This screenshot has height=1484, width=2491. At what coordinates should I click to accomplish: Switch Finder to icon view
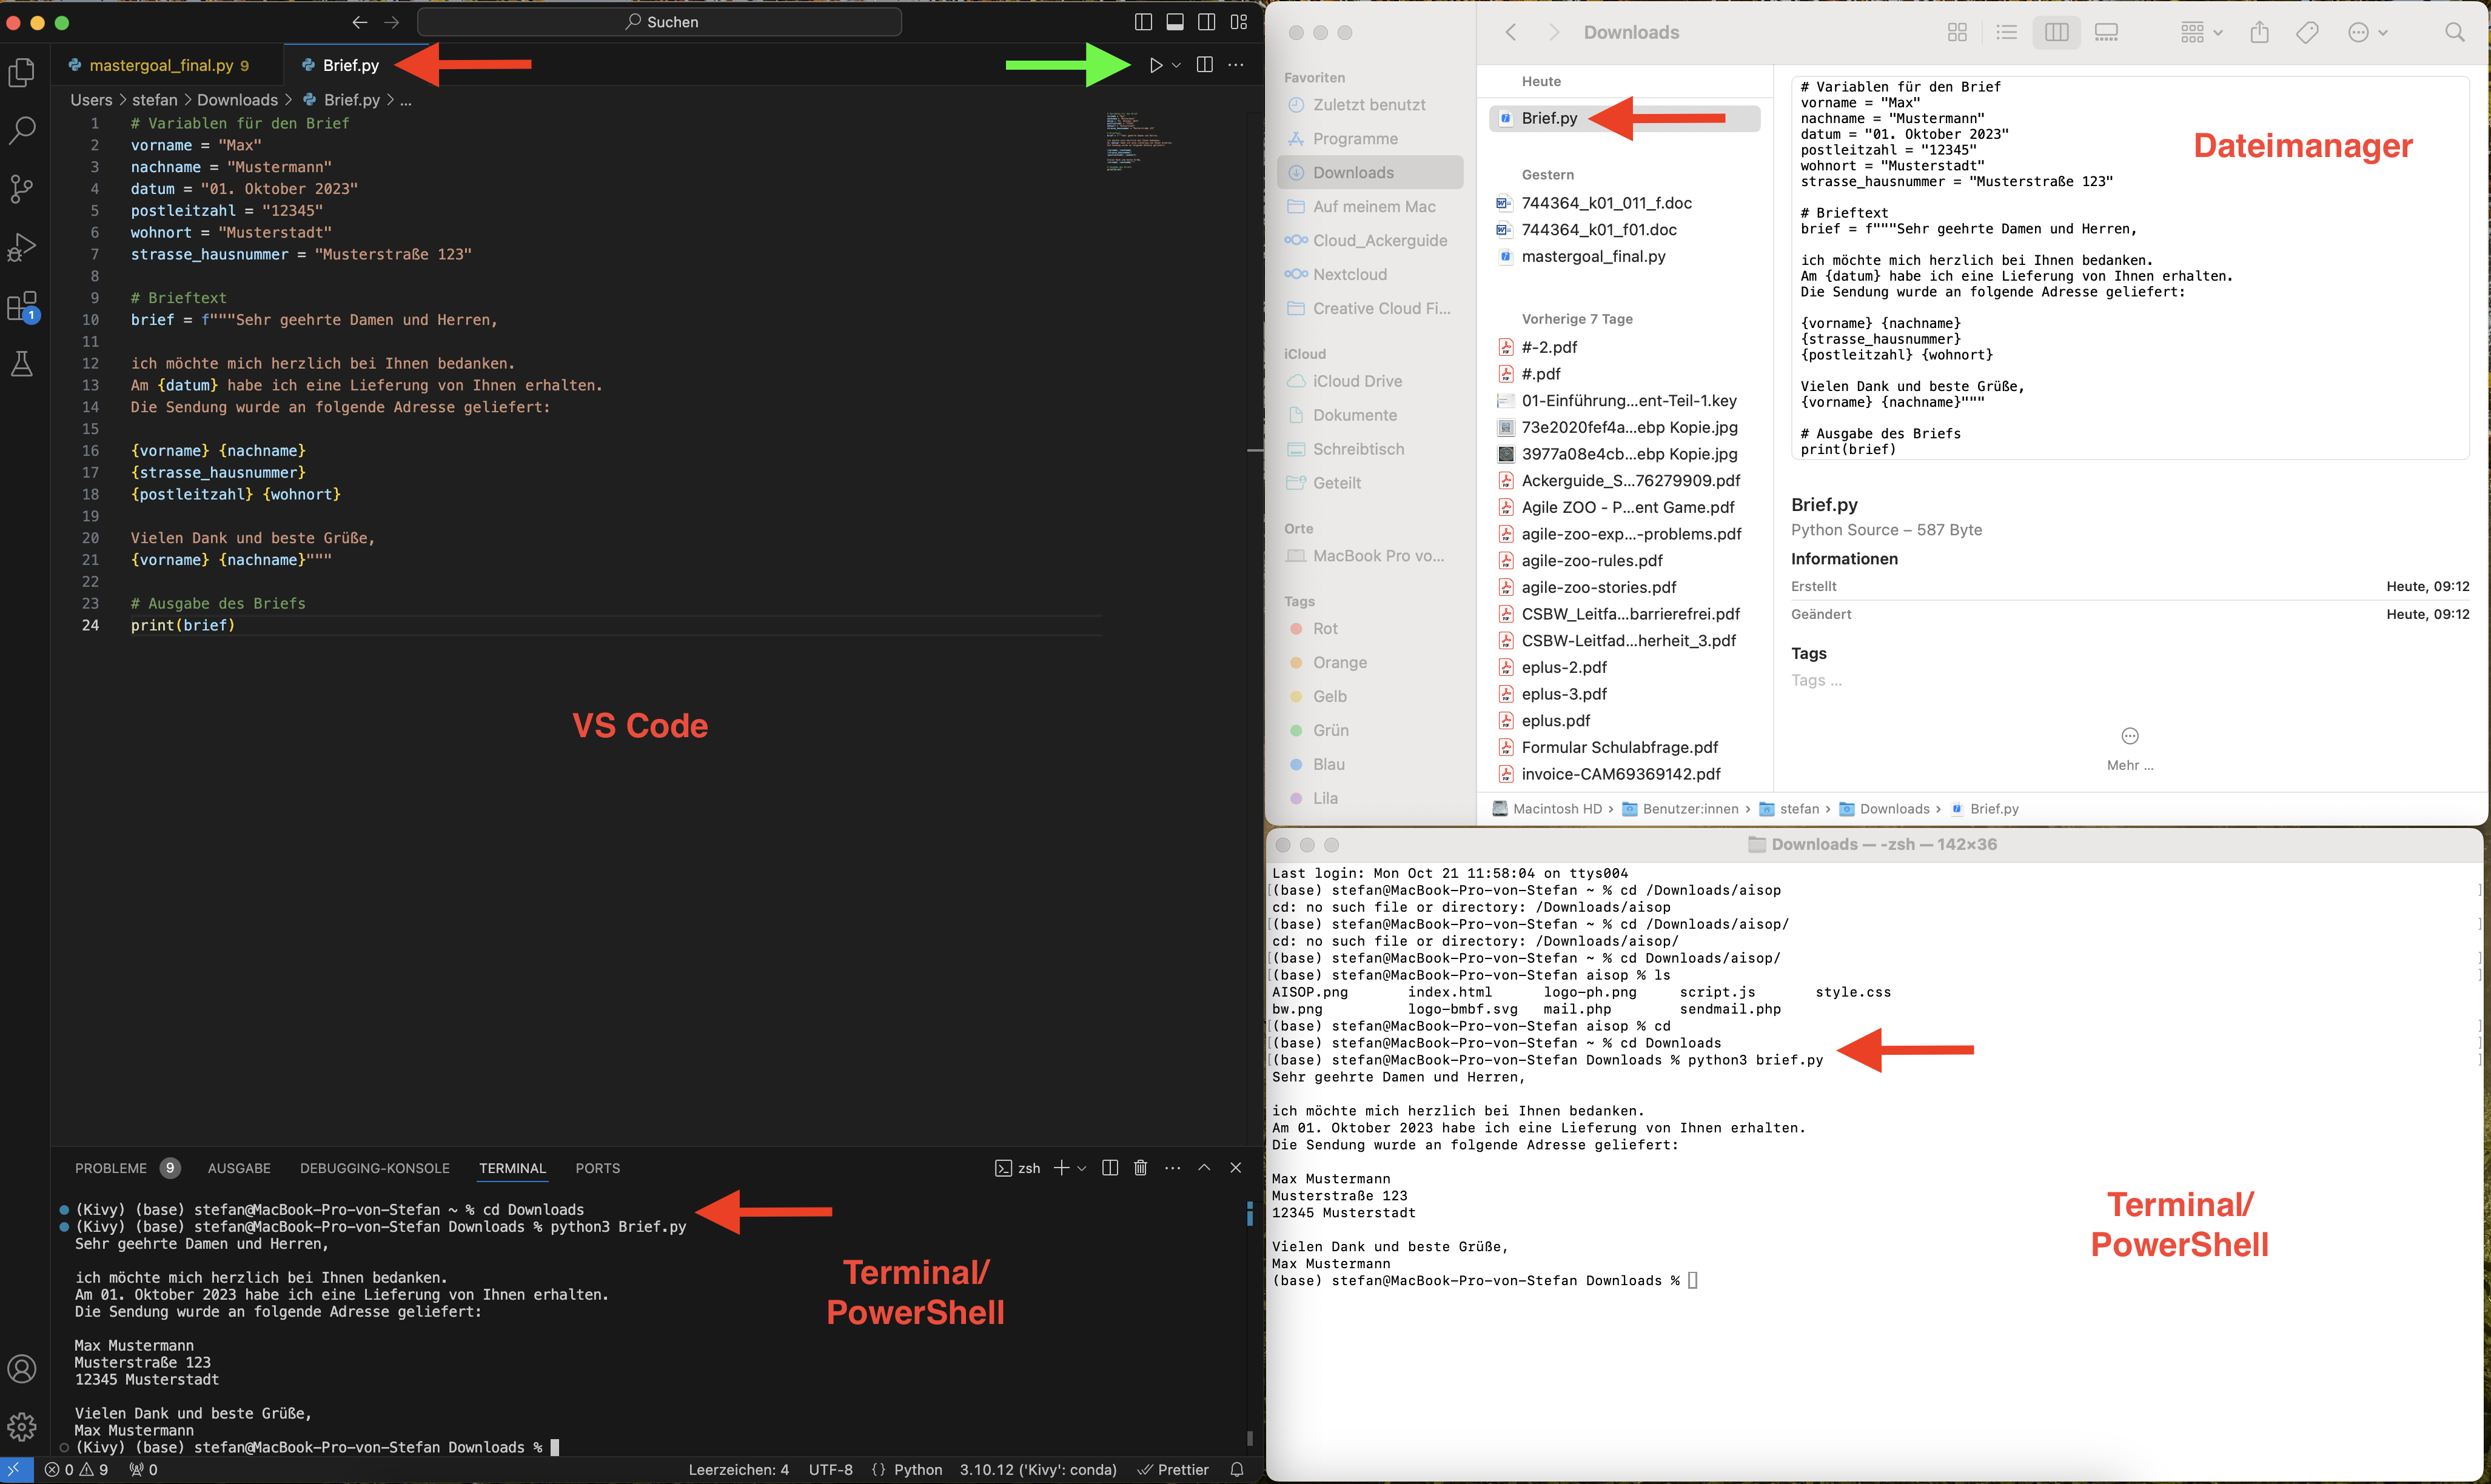pos(1958,32)
